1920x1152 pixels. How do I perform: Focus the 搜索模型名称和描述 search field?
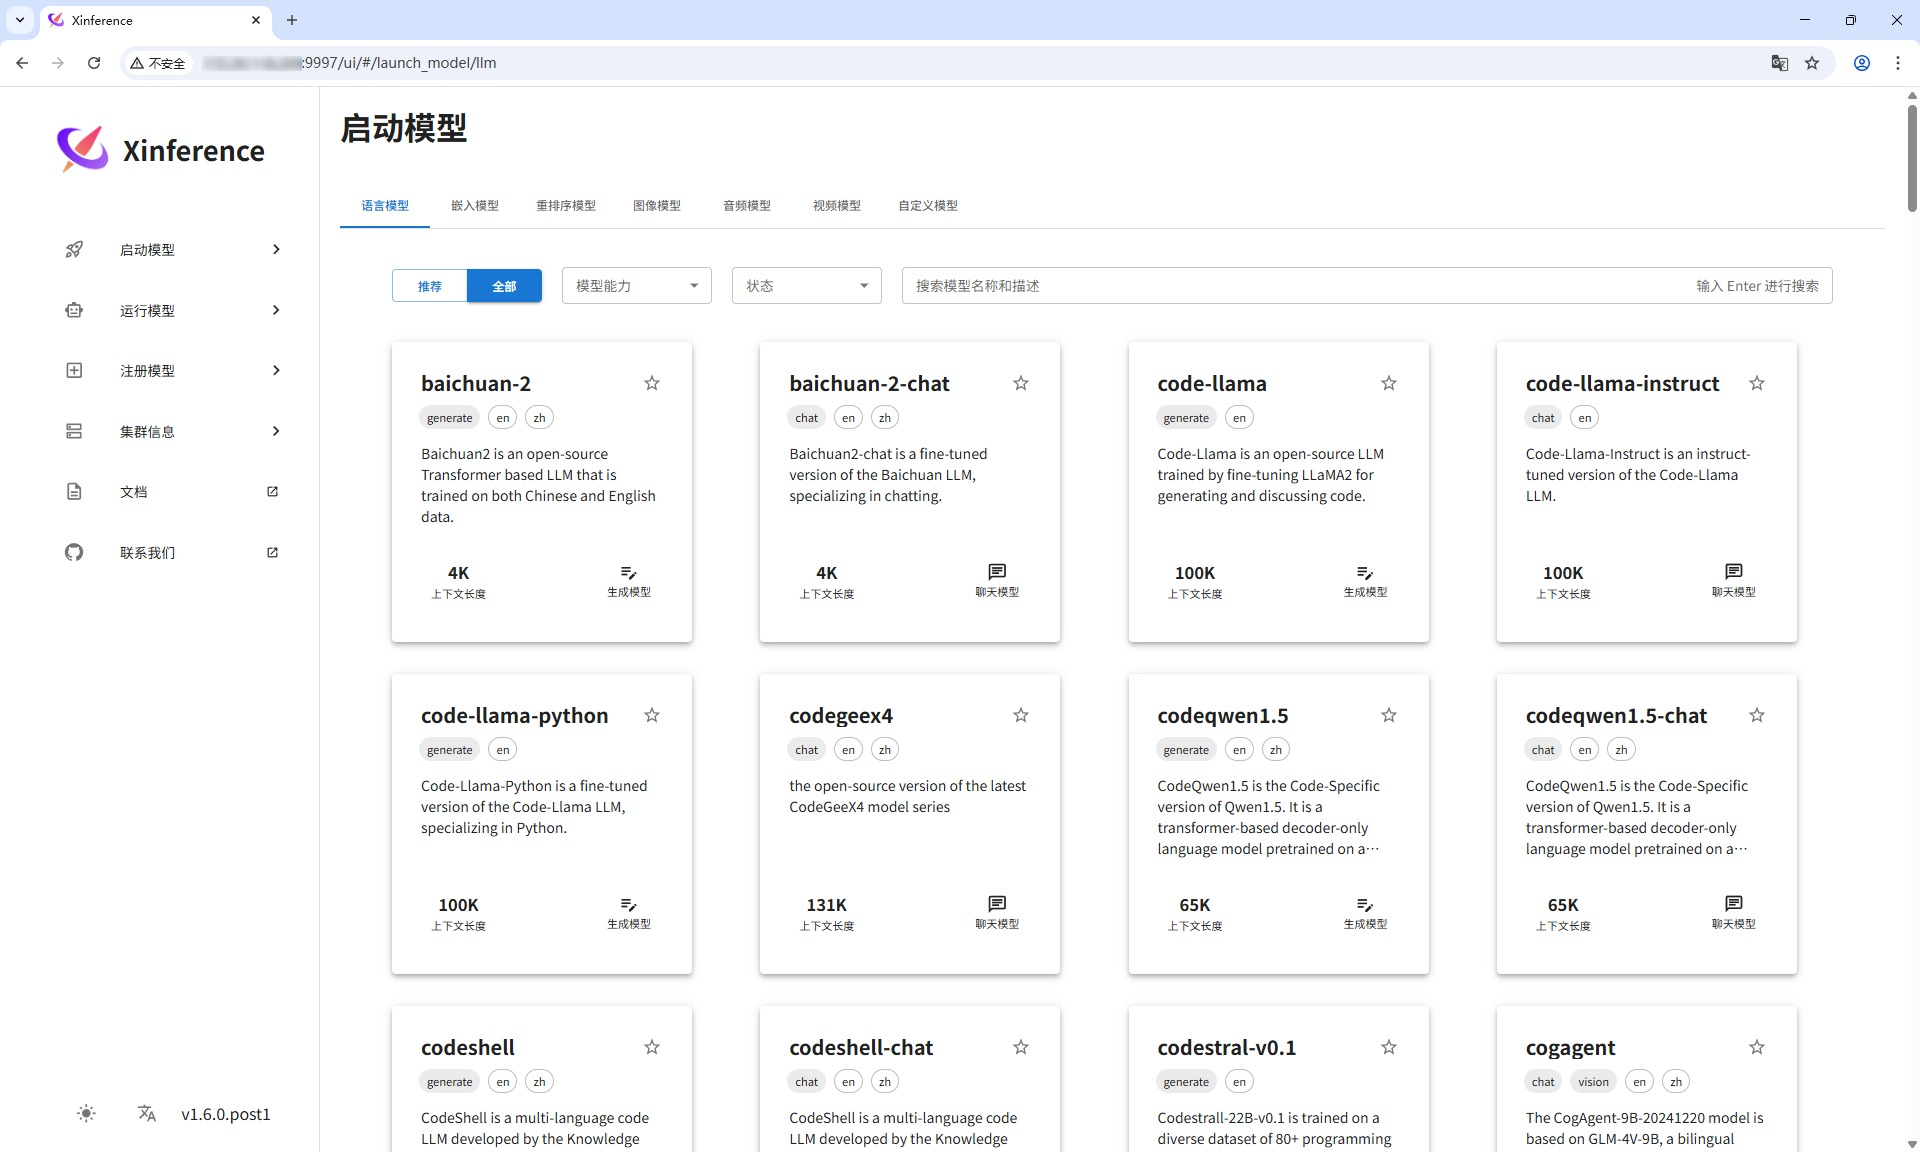click(1290, 286)
